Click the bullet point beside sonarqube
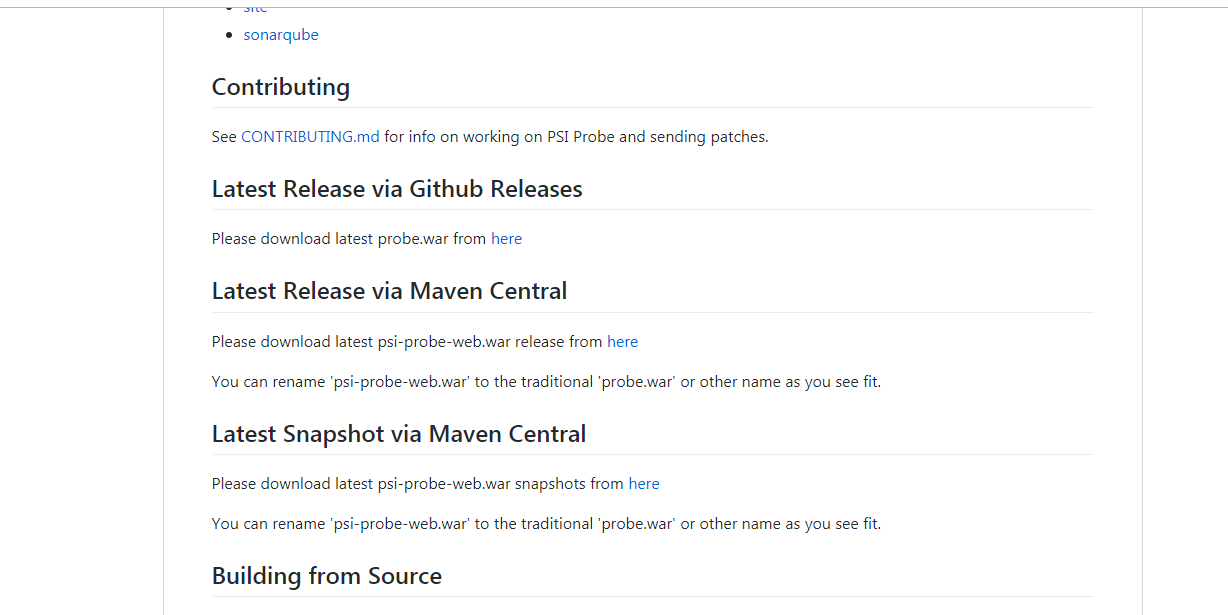 coord(229,35)
